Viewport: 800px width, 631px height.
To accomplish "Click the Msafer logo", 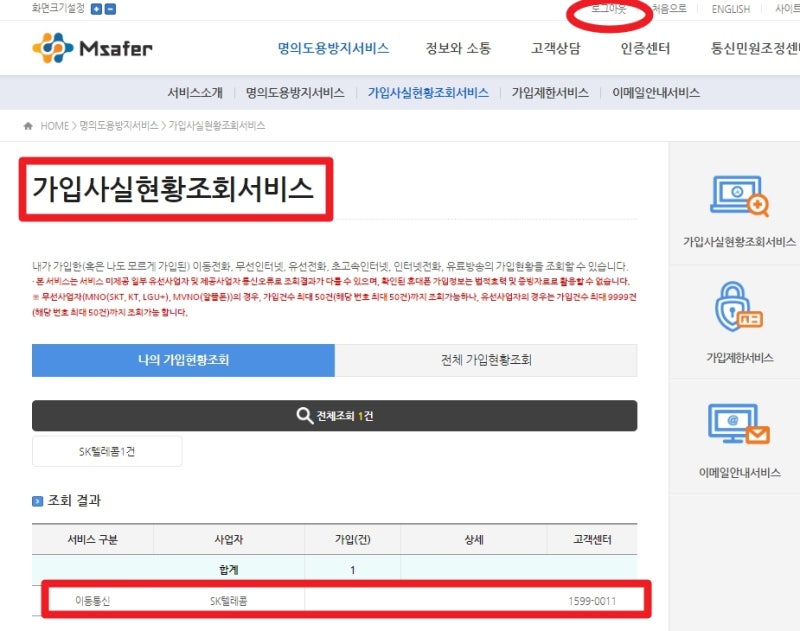I will (92, 48).
